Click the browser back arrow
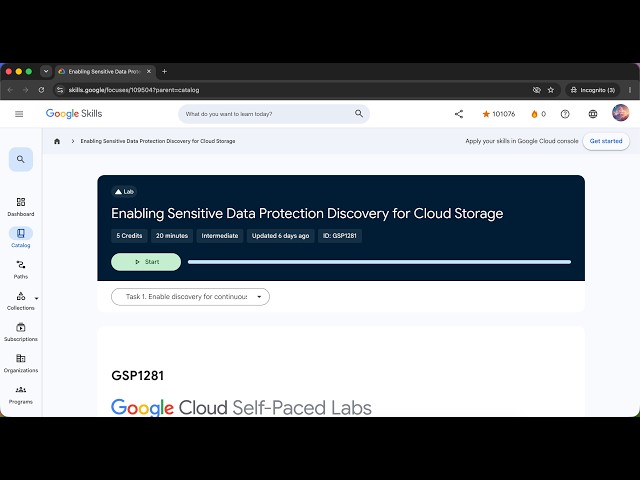Viewport: 640px width, 480px height. point(10,90)
